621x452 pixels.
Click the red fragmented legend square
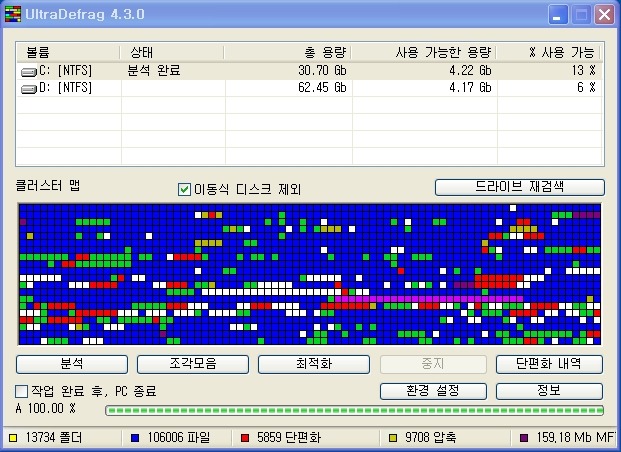click(245, 438)
